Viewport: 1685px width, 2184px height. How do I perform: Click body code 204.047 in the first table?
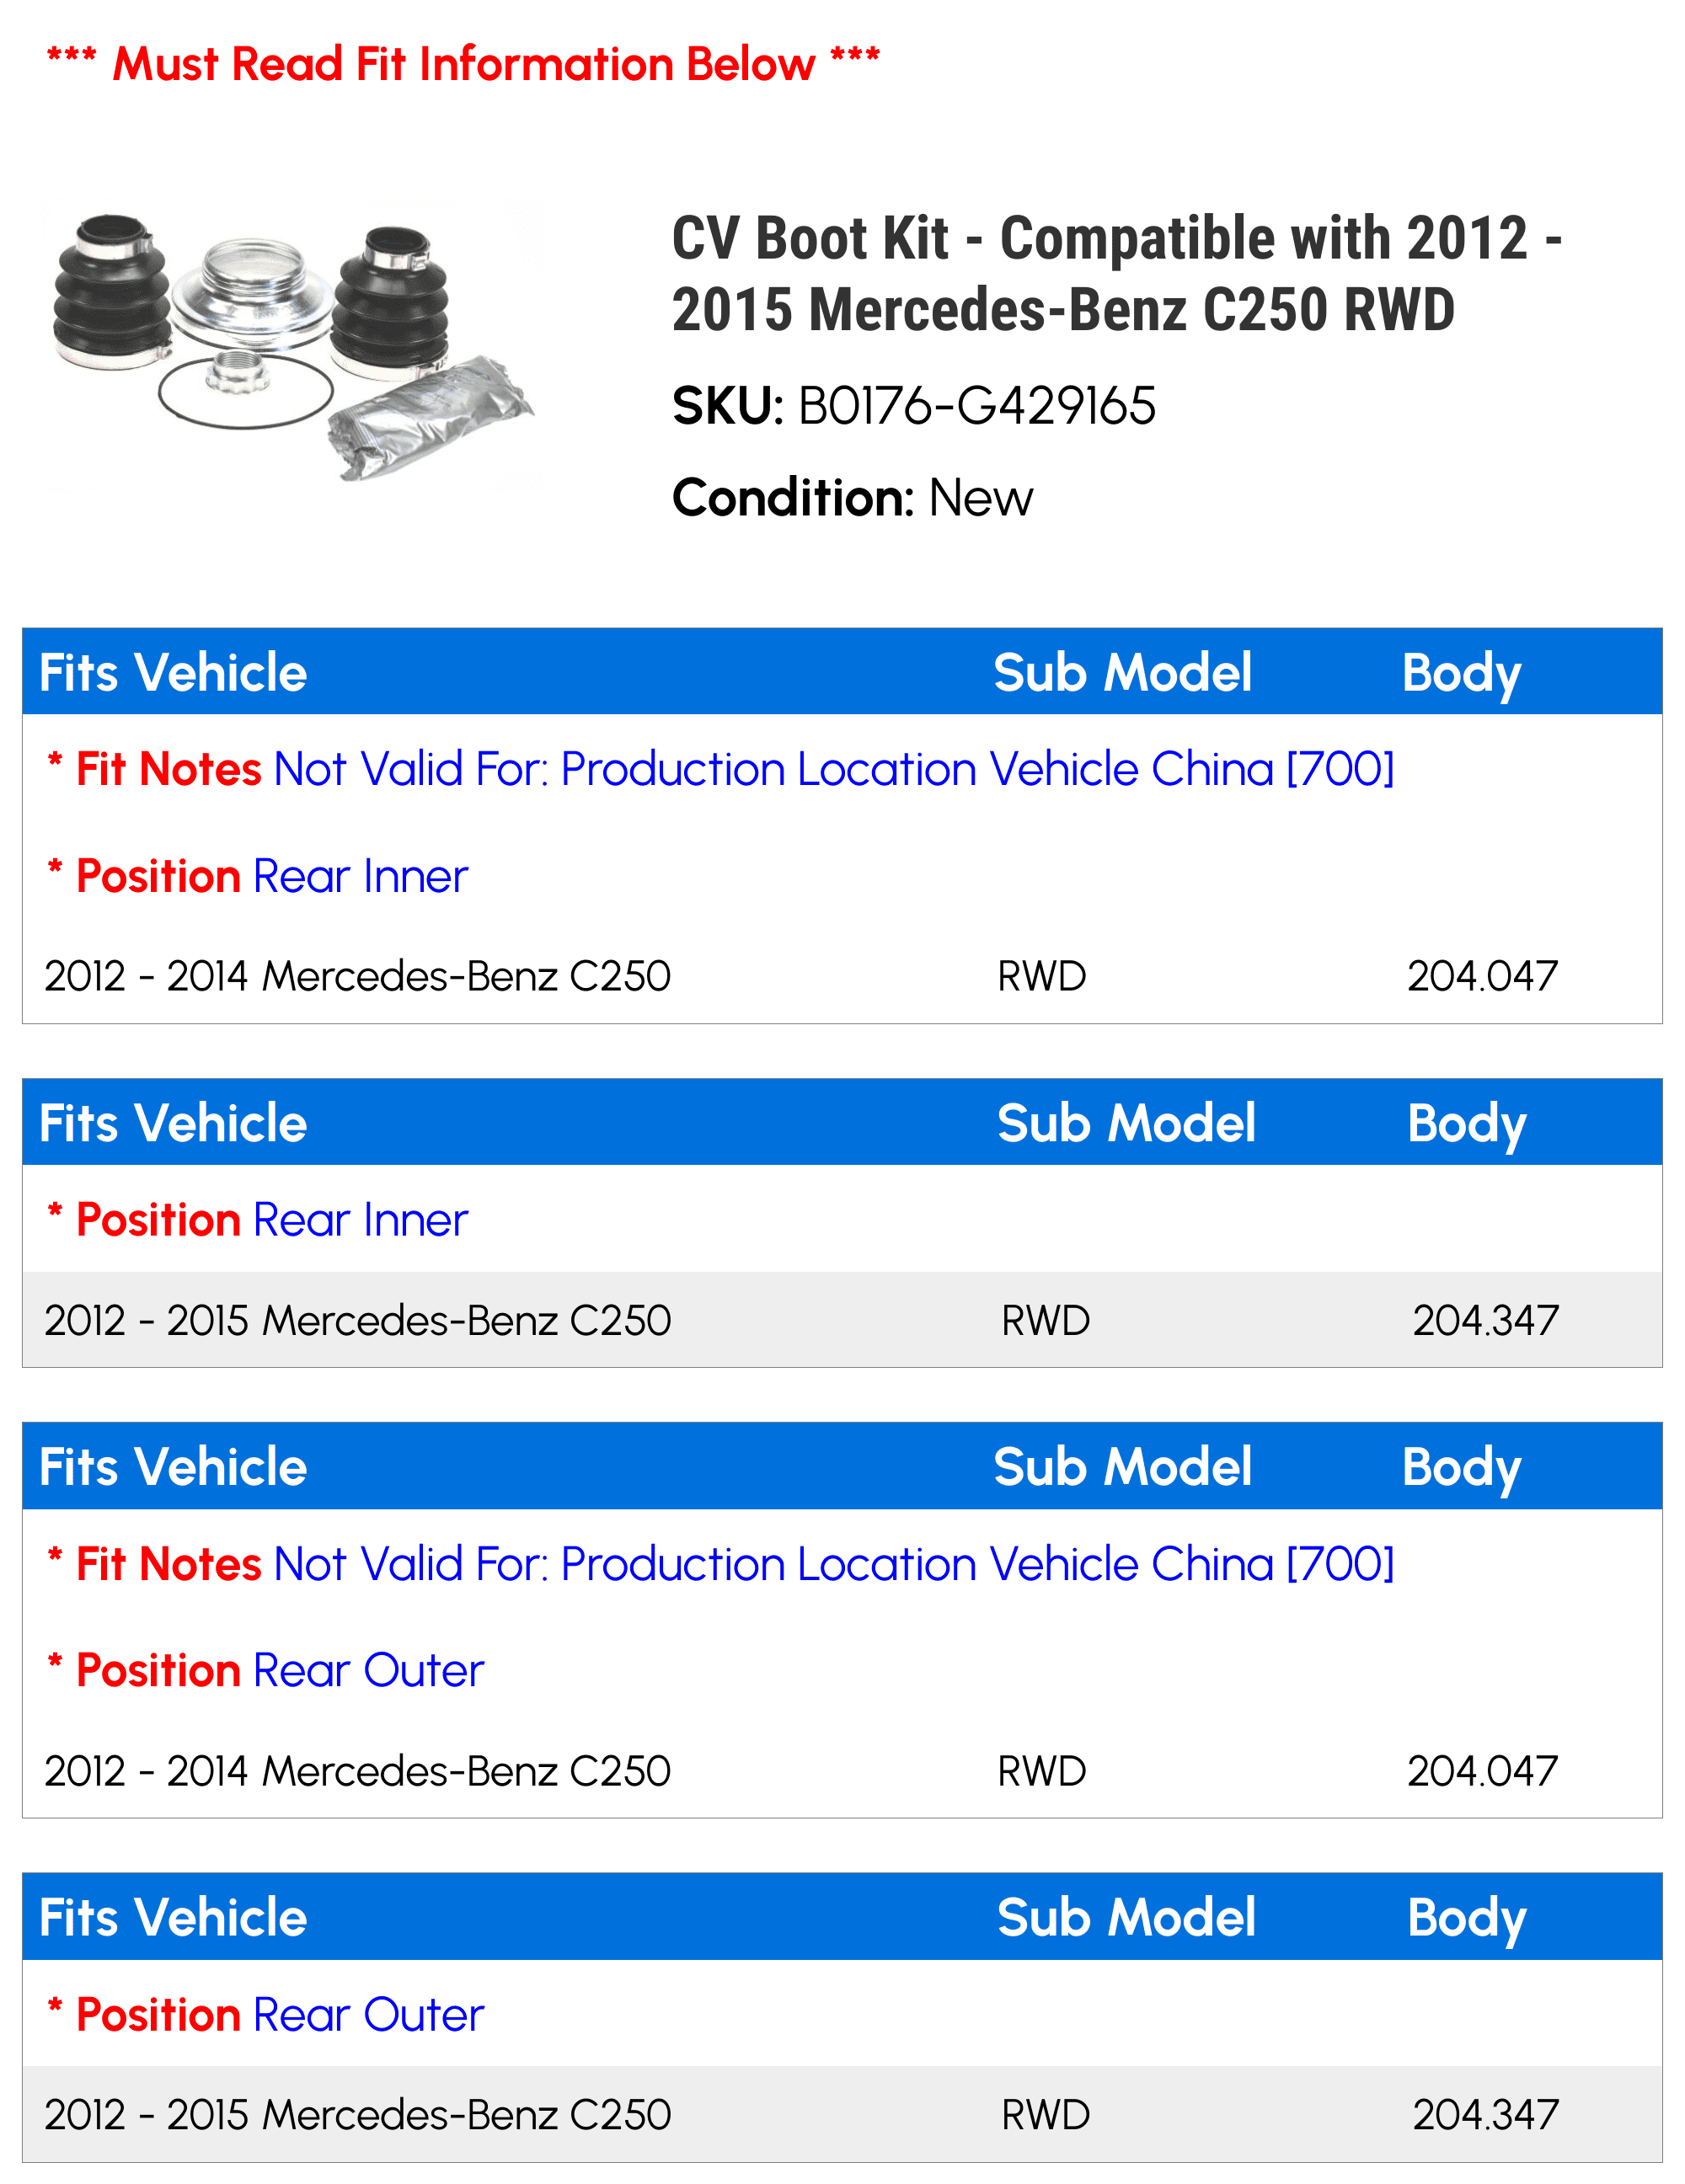1482,976
